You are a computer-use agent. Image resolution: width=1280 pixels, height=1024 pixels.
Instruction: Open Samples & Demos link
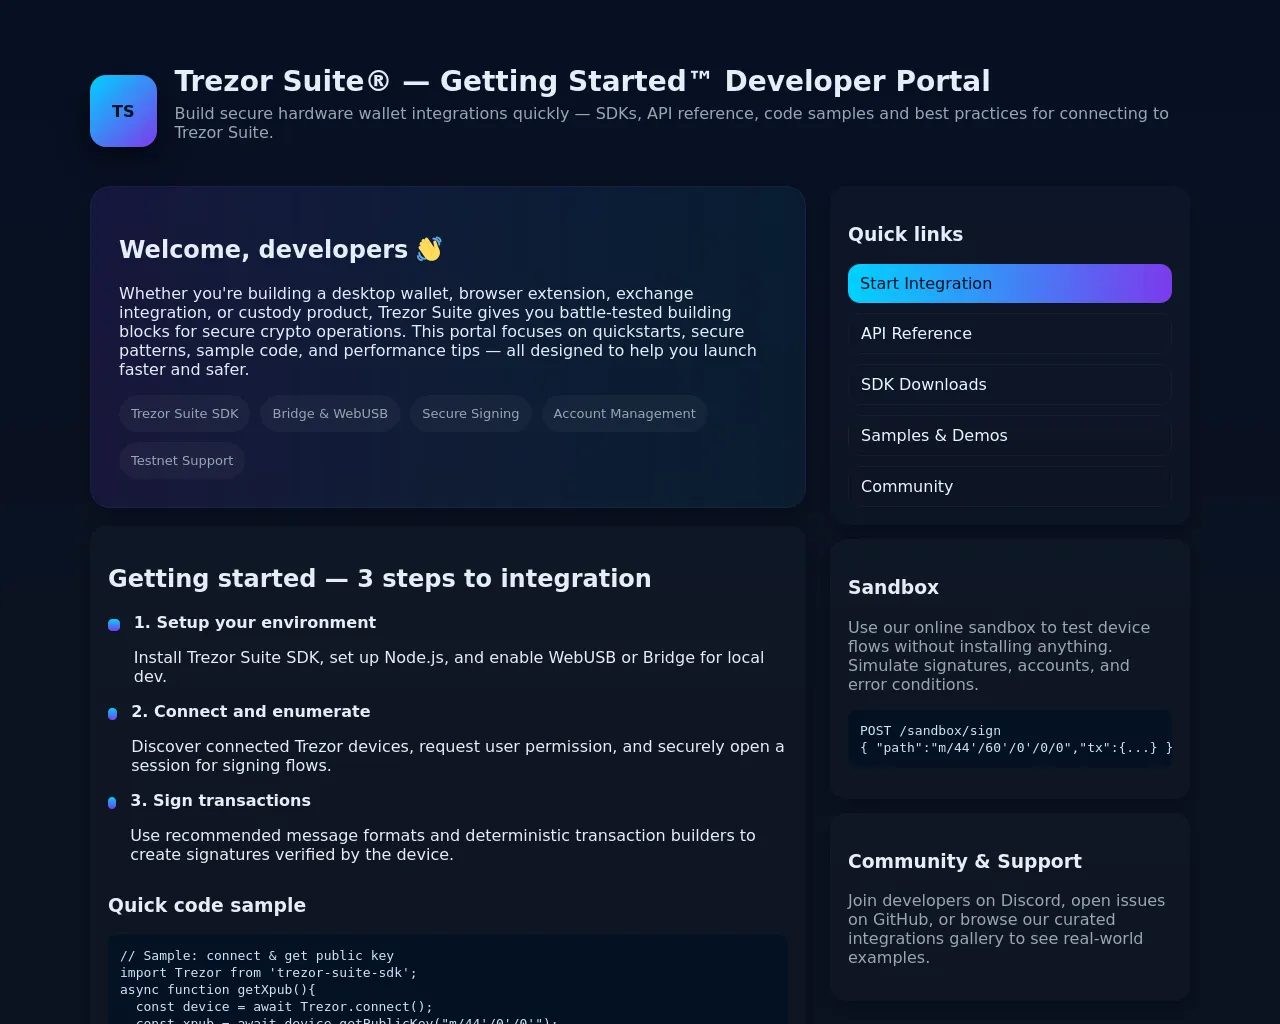(1010, 436)
